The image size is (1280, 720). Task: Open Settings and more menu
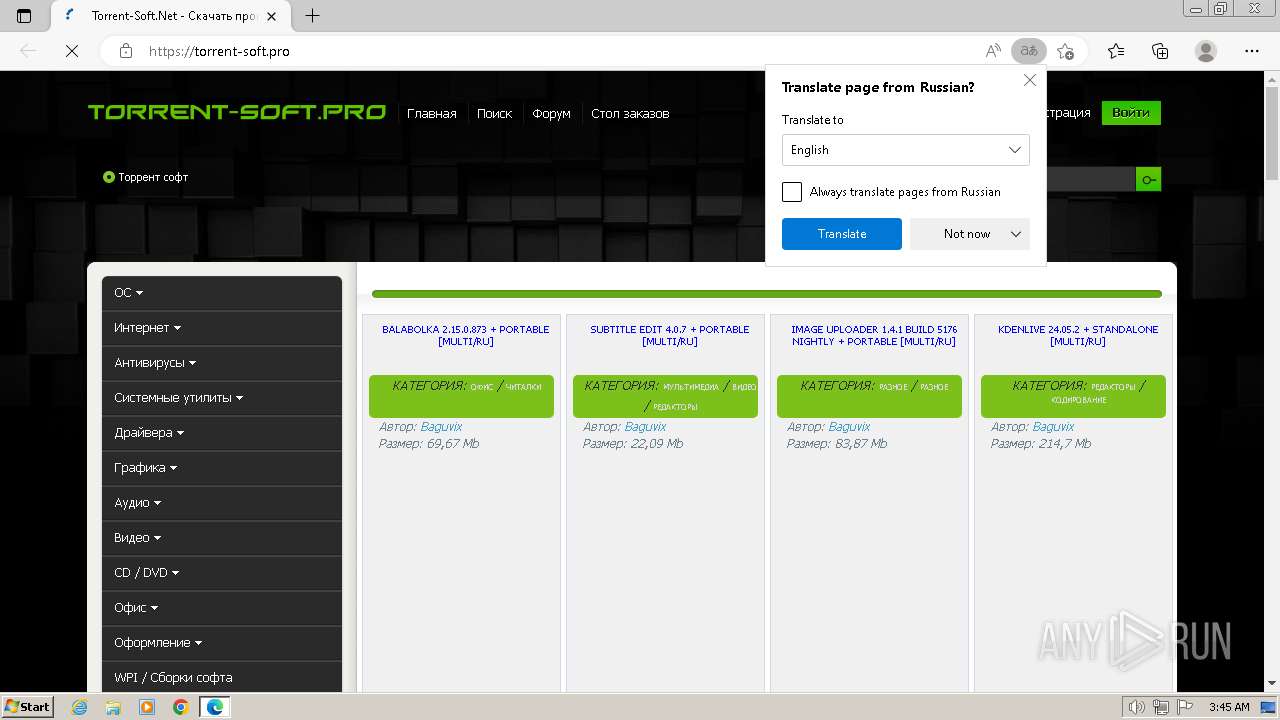[1251, 51]
